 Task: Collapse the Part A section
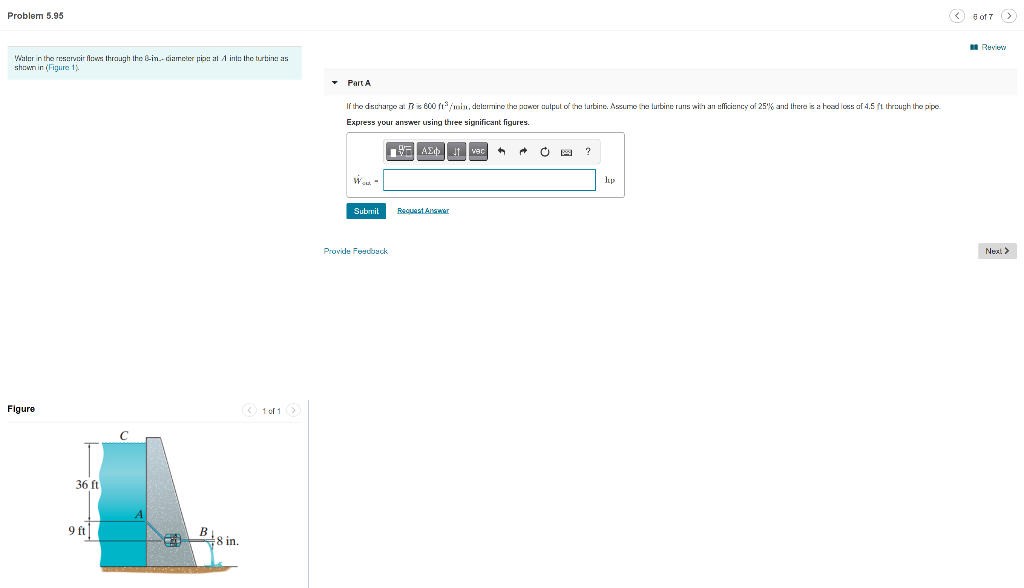click(335, 83)
